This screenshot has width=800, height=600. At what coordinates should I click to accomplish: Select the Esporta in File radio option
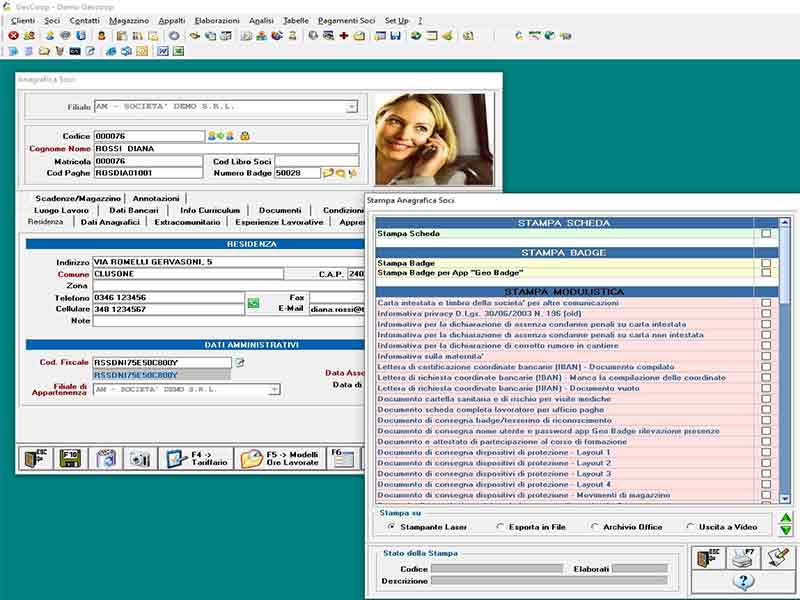(x=500, y=526)
